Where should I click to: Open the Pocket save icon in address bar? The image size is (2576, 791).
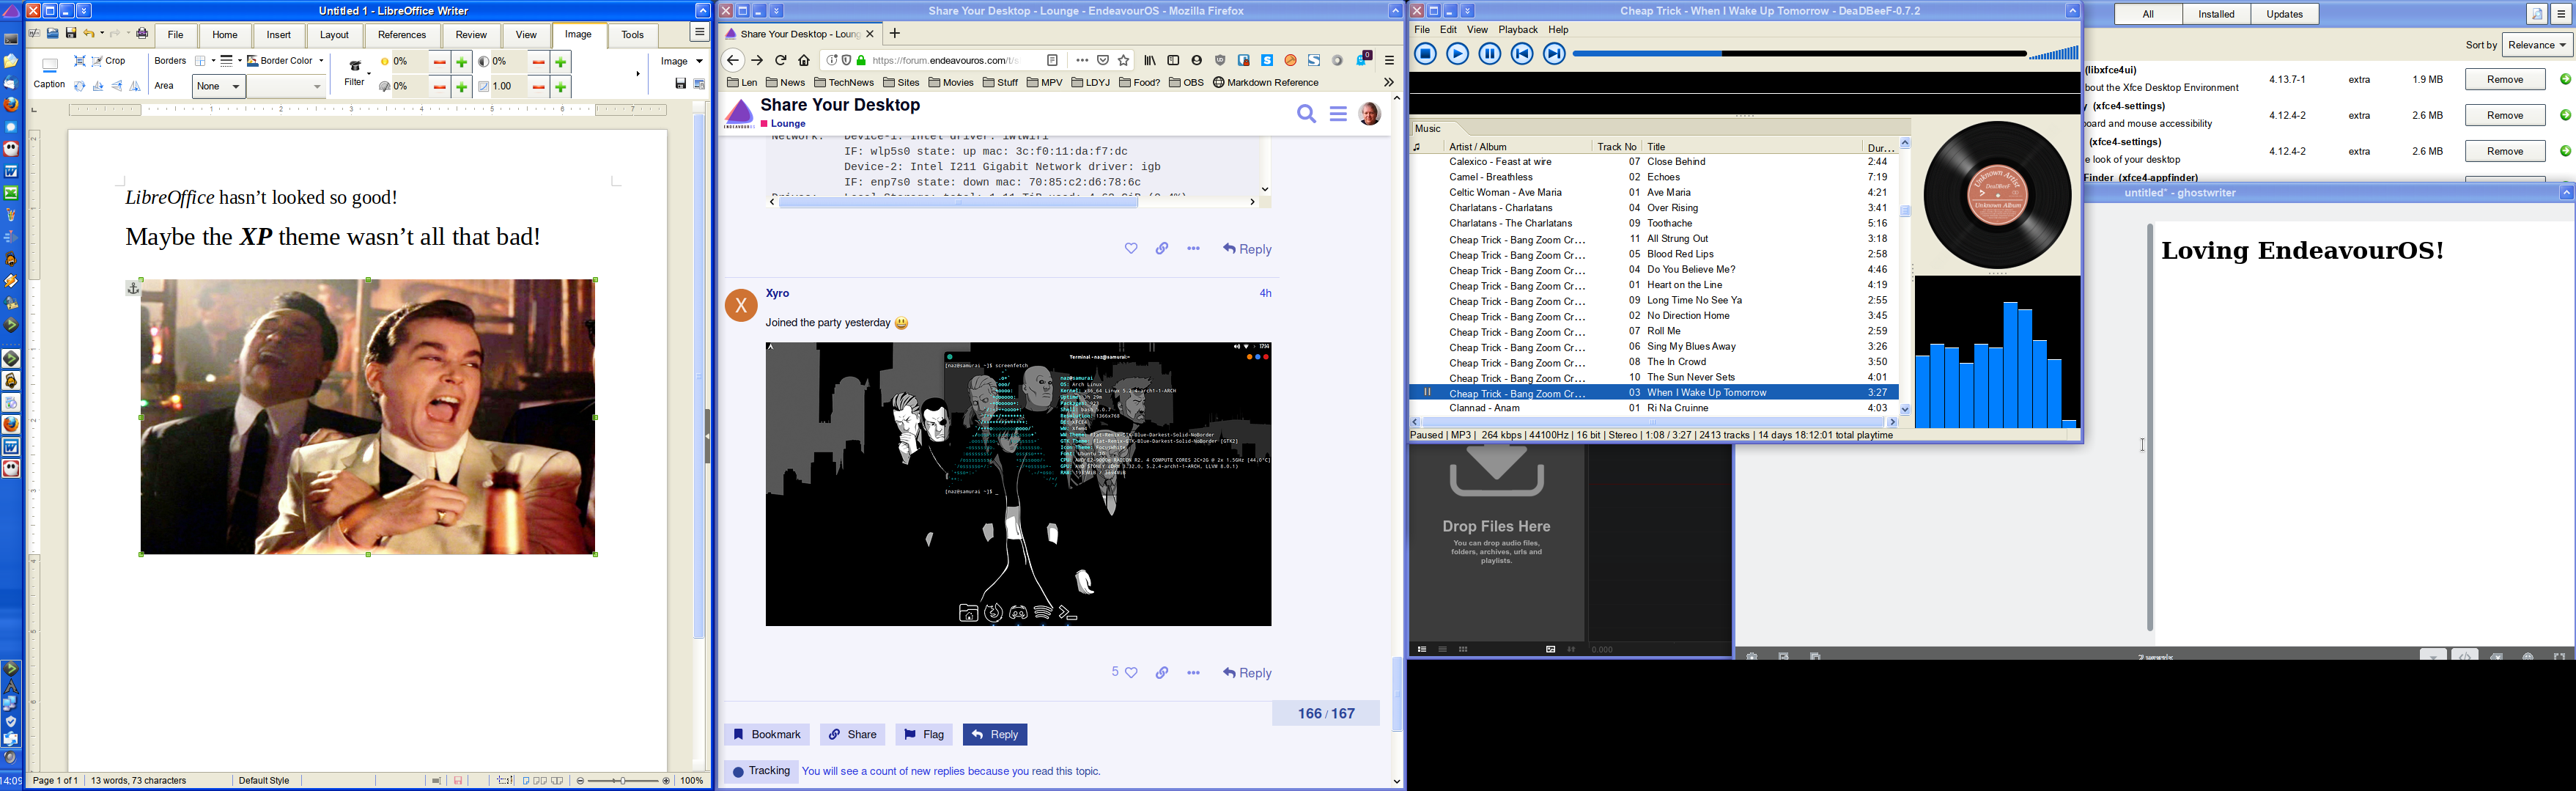point(1103,61)
